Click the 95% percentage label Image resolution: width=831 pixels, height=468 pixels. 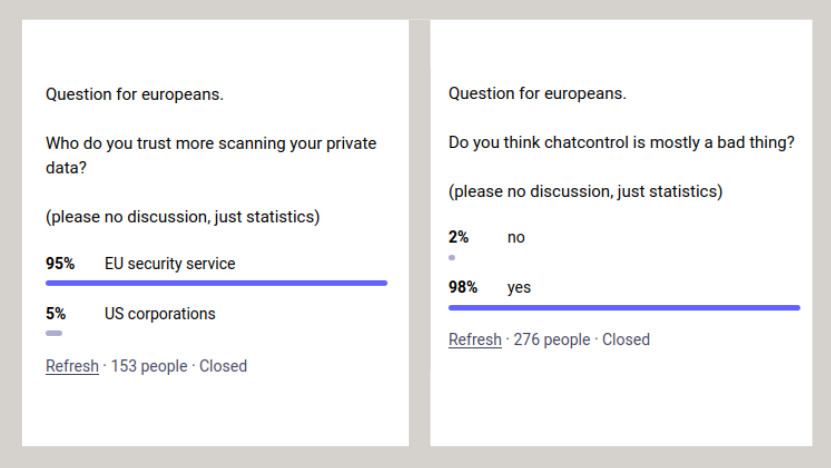(x=60, y=264)
